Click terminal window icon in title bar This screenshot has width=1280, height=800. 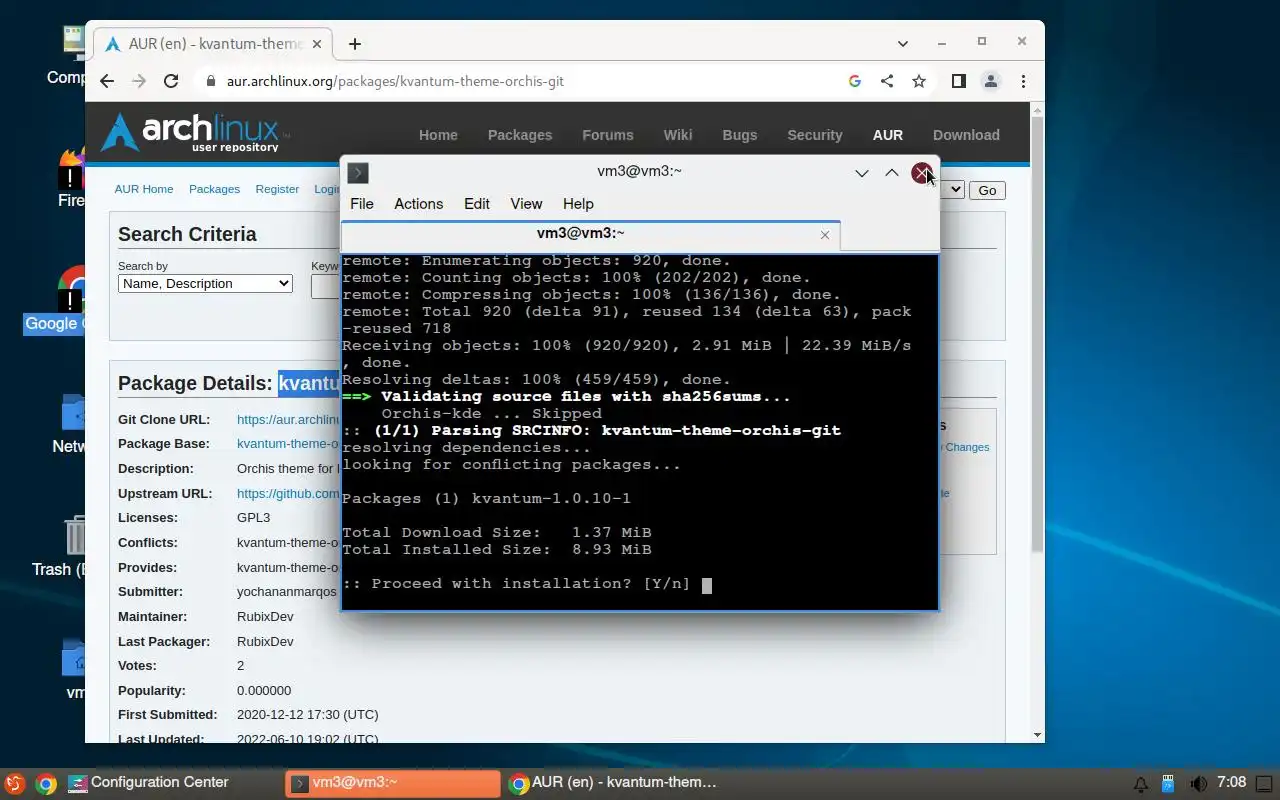coord(358,173)
